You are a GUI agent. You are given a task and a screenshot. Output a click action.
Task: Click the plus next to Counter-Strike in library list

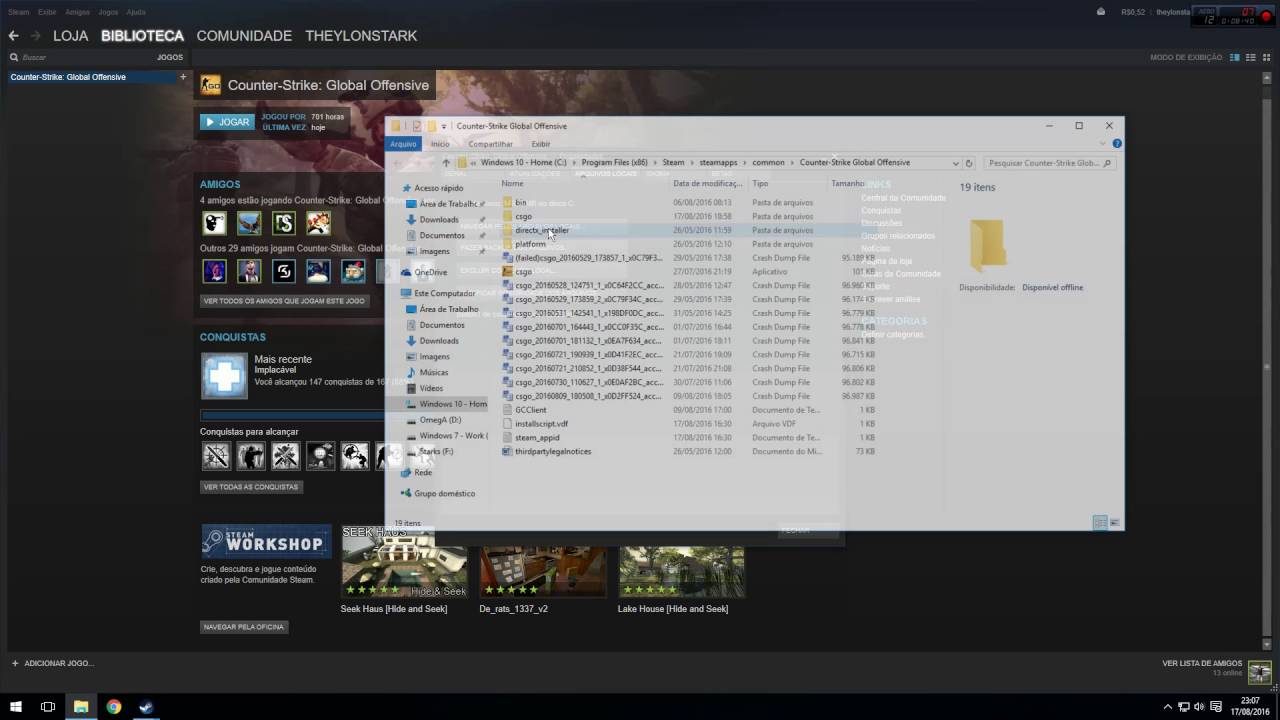(x=182, y=77)
